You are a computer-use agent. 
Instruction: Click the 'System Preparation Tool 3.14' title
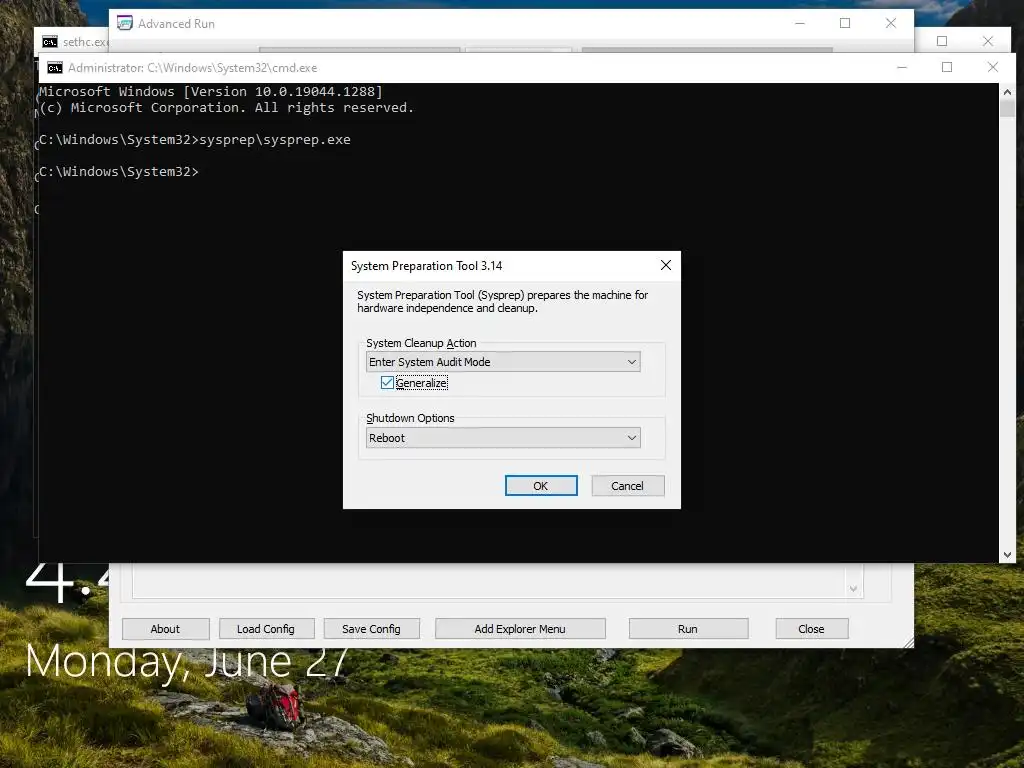click(426, 266)
